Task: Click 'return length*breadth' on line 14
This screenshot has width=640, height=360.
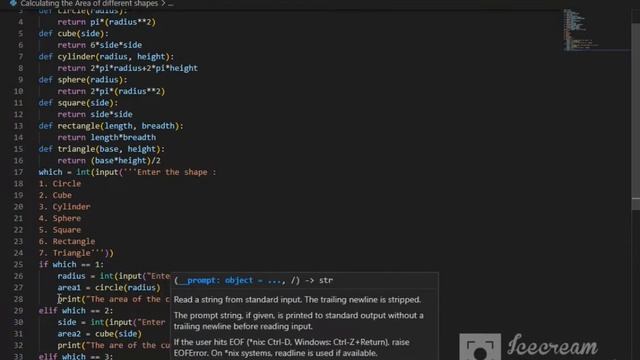Action: pos(107,138)
